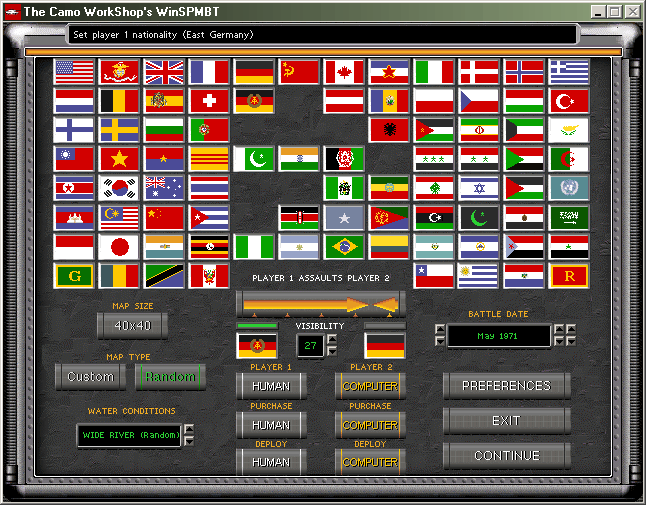Select the Japan red-circle flag
This screenshot has width=646, height=505.
click(119, 247)
